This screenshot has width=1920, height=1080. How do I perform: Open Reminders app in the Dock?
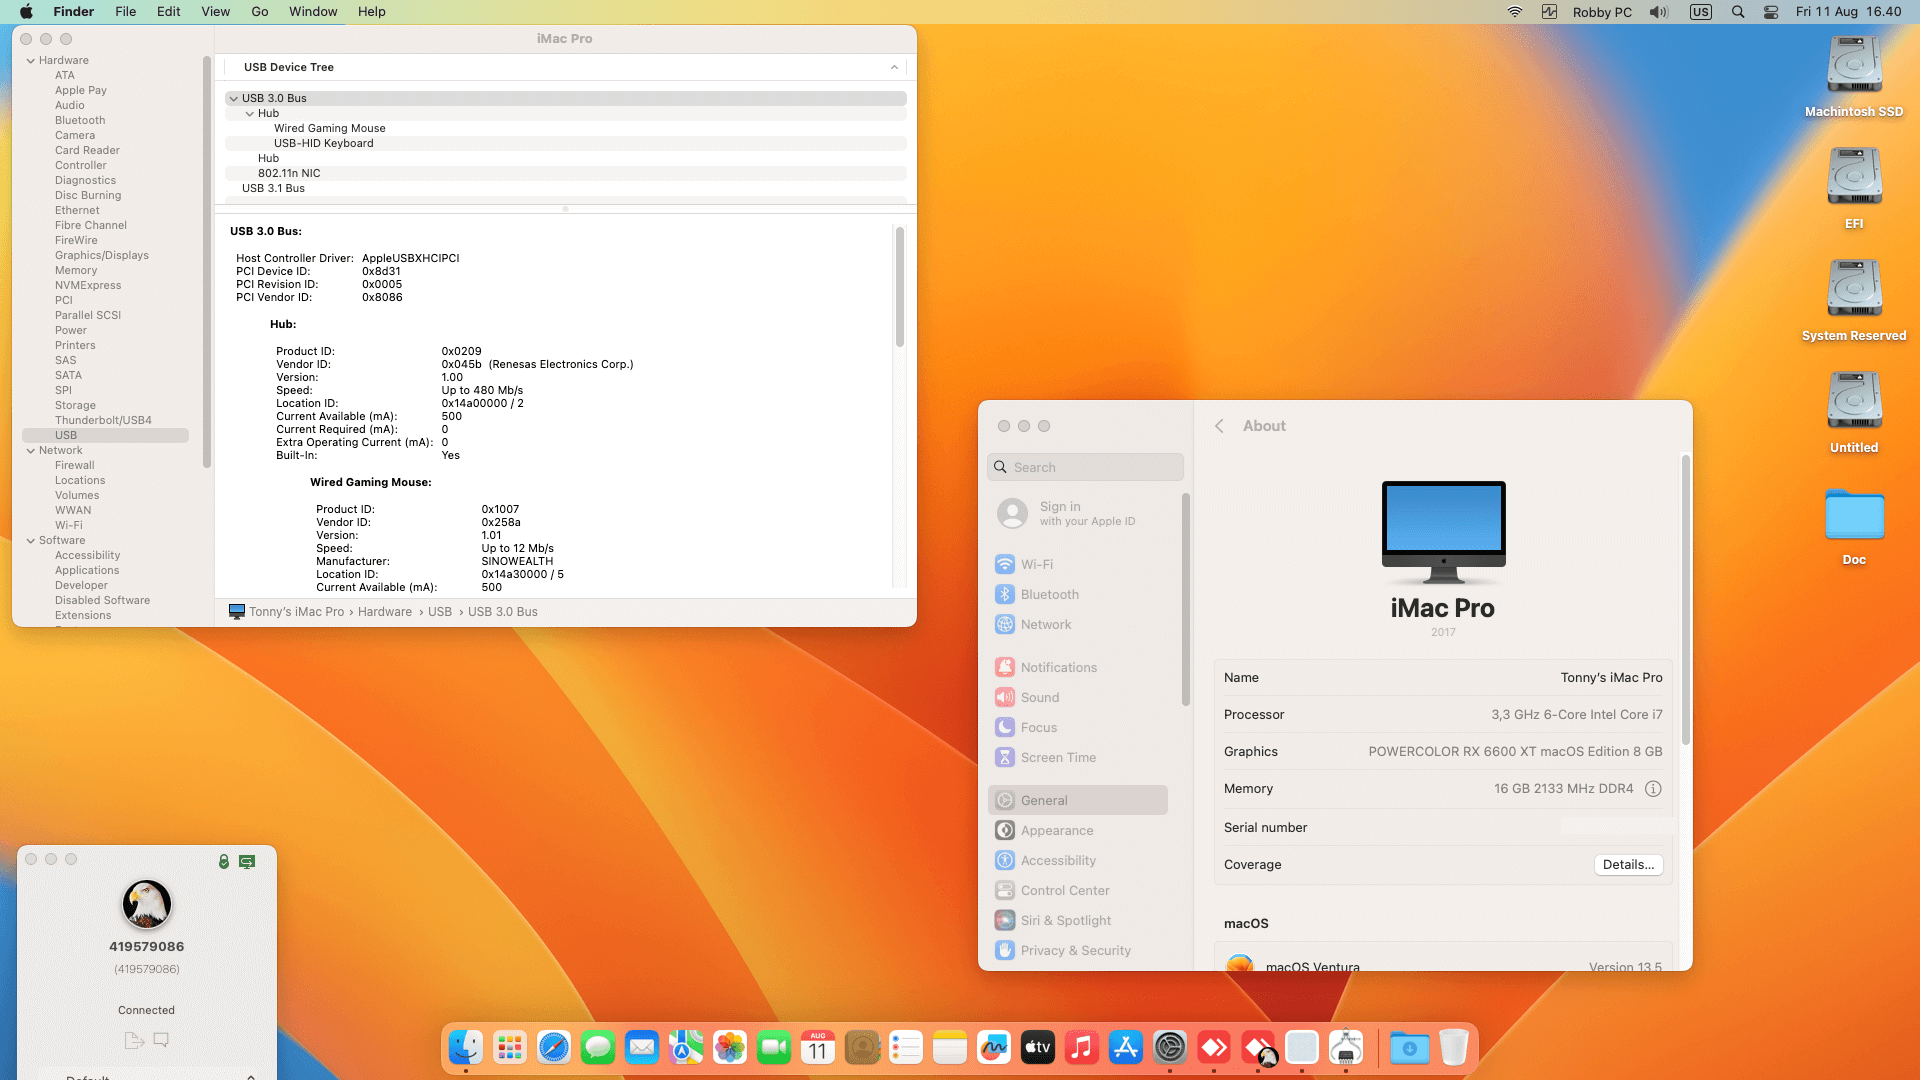coord(906,1047)
